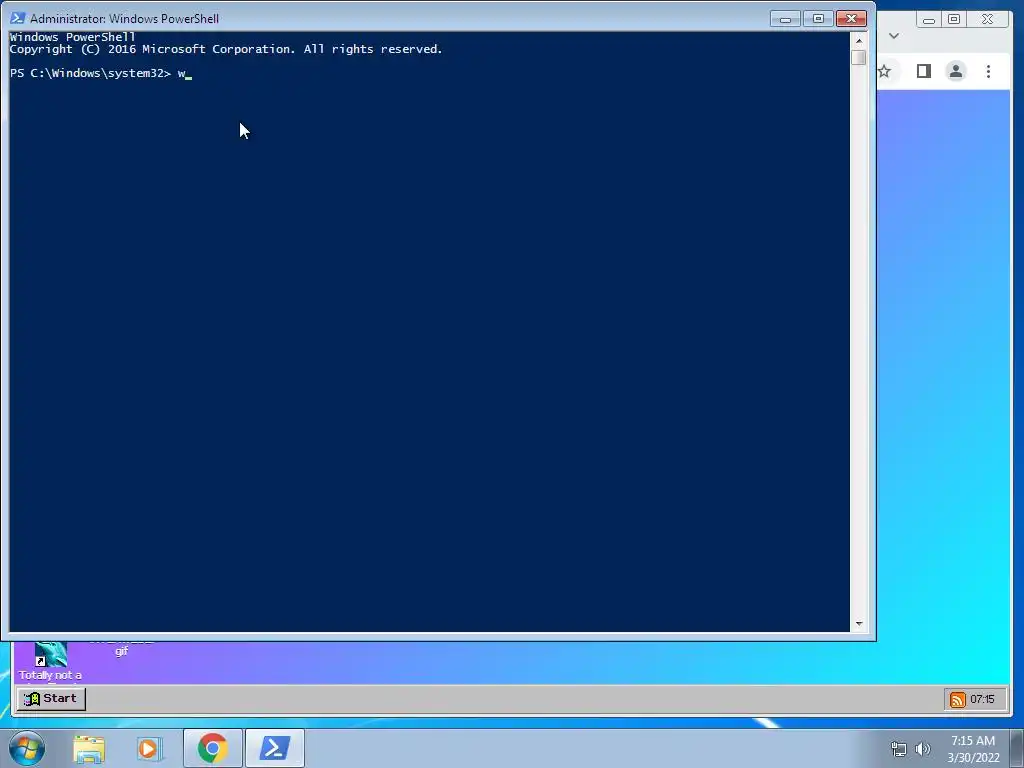
Task: Click the PowerShell scrollbar down arrow
Action: point(859,624)
